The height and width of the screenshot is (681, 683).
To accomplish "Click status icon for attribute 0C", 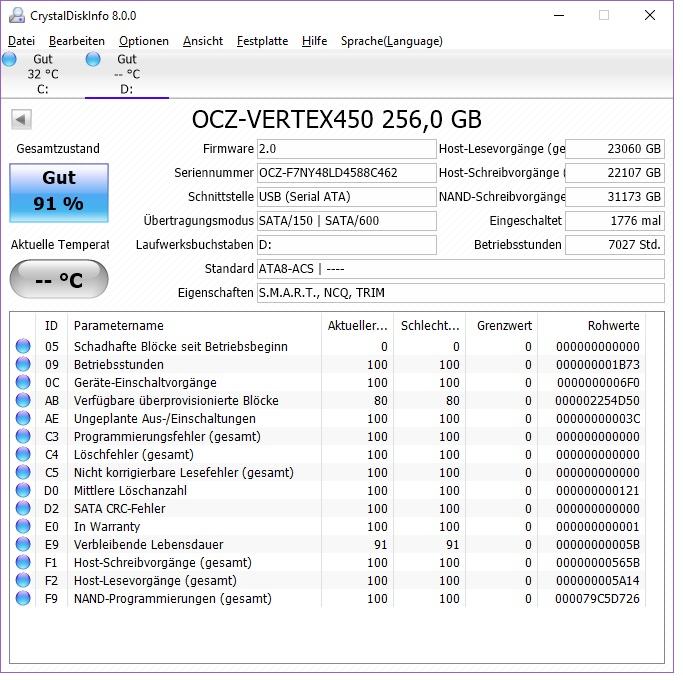I will [23, 383].
